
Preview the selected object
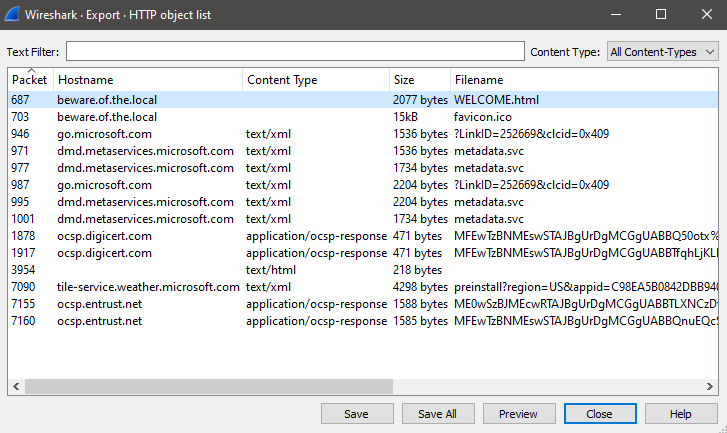pyautogui.click(x=519, y=414)
